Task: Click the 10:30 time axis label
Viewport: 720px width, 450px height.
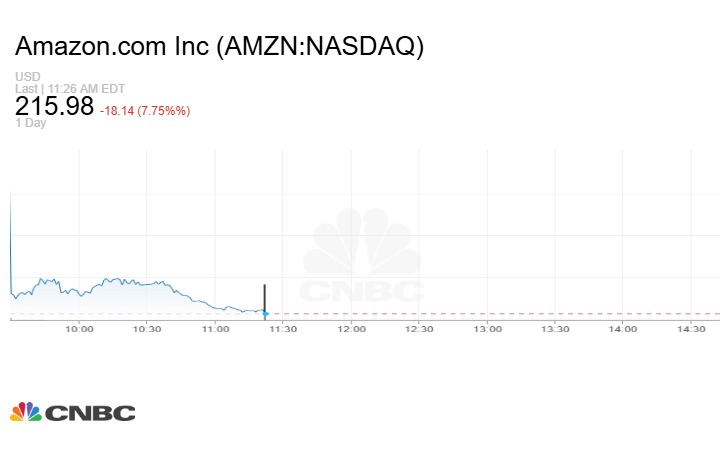Action: pos(147,328)
